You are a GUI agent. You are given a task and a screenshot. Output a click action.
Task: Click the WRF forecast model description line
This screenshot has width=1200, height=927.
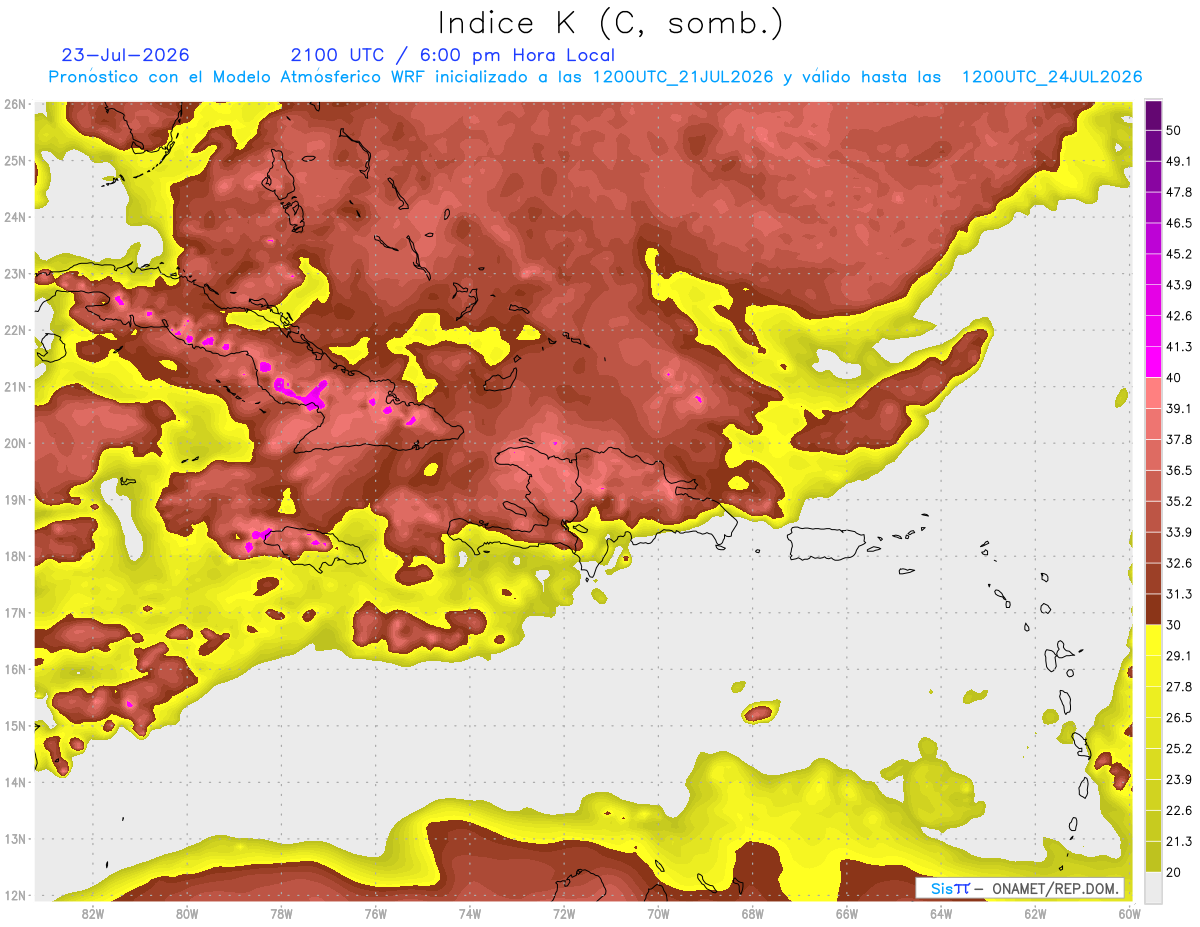pyautogui.click(x=595, y=77)
